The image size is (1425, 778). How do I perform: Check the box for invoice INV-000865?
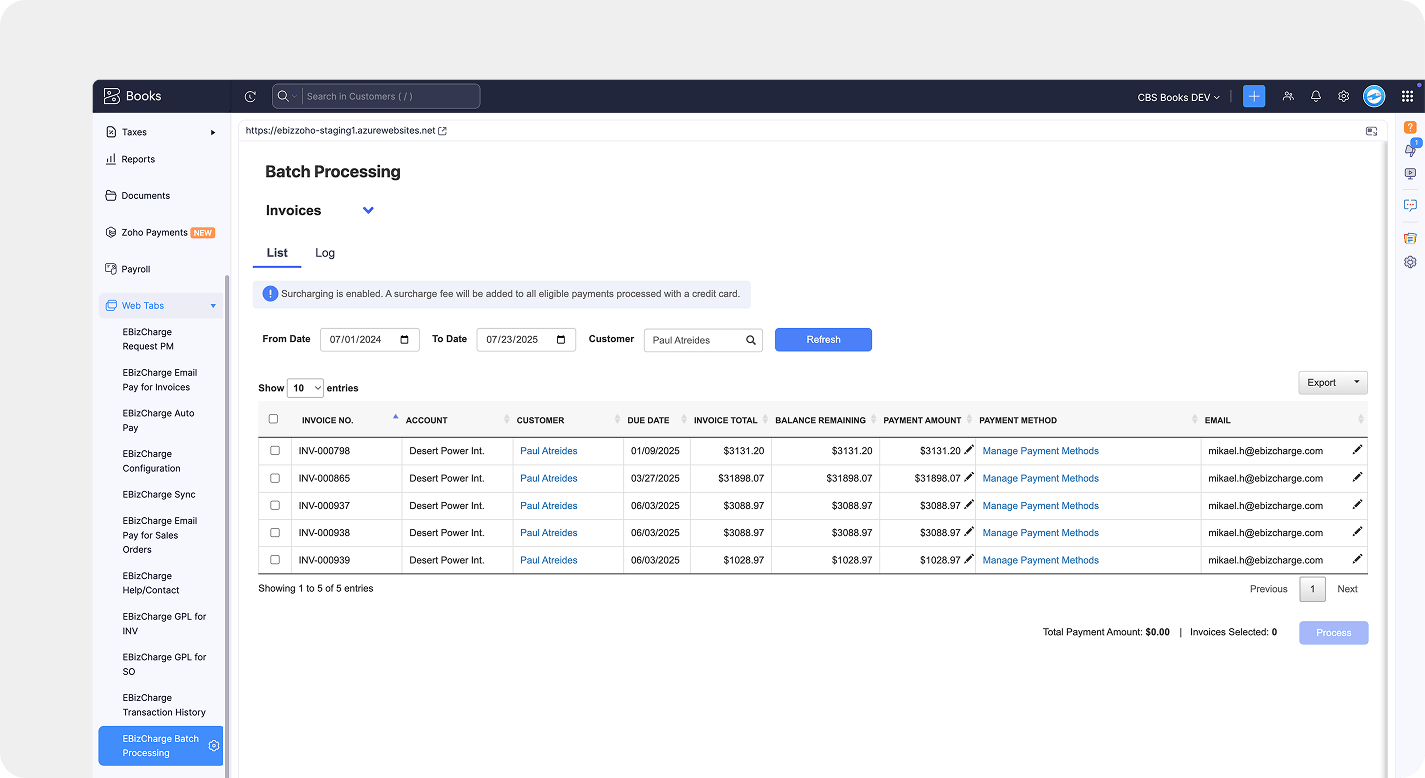275,478
